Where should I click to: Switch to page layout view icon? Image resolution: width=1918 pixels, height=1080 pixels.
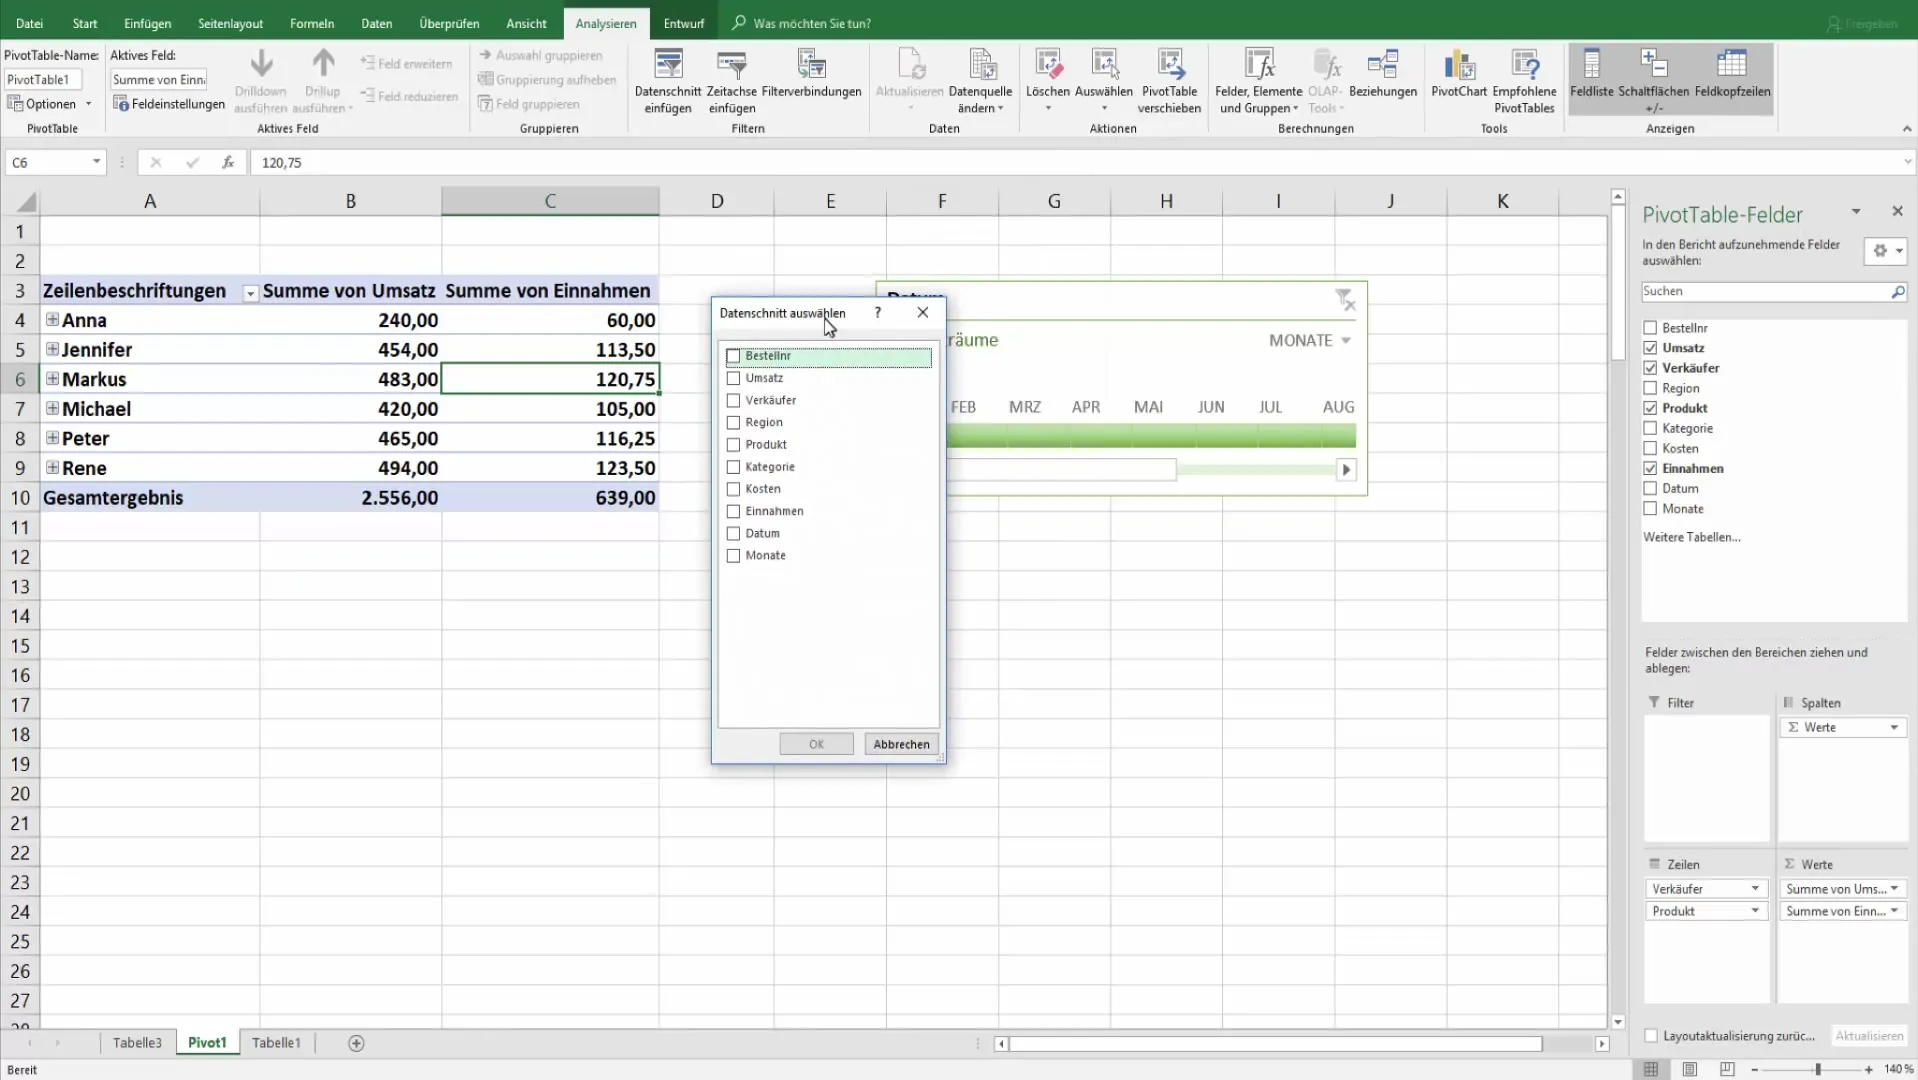pos(1689,1069)
